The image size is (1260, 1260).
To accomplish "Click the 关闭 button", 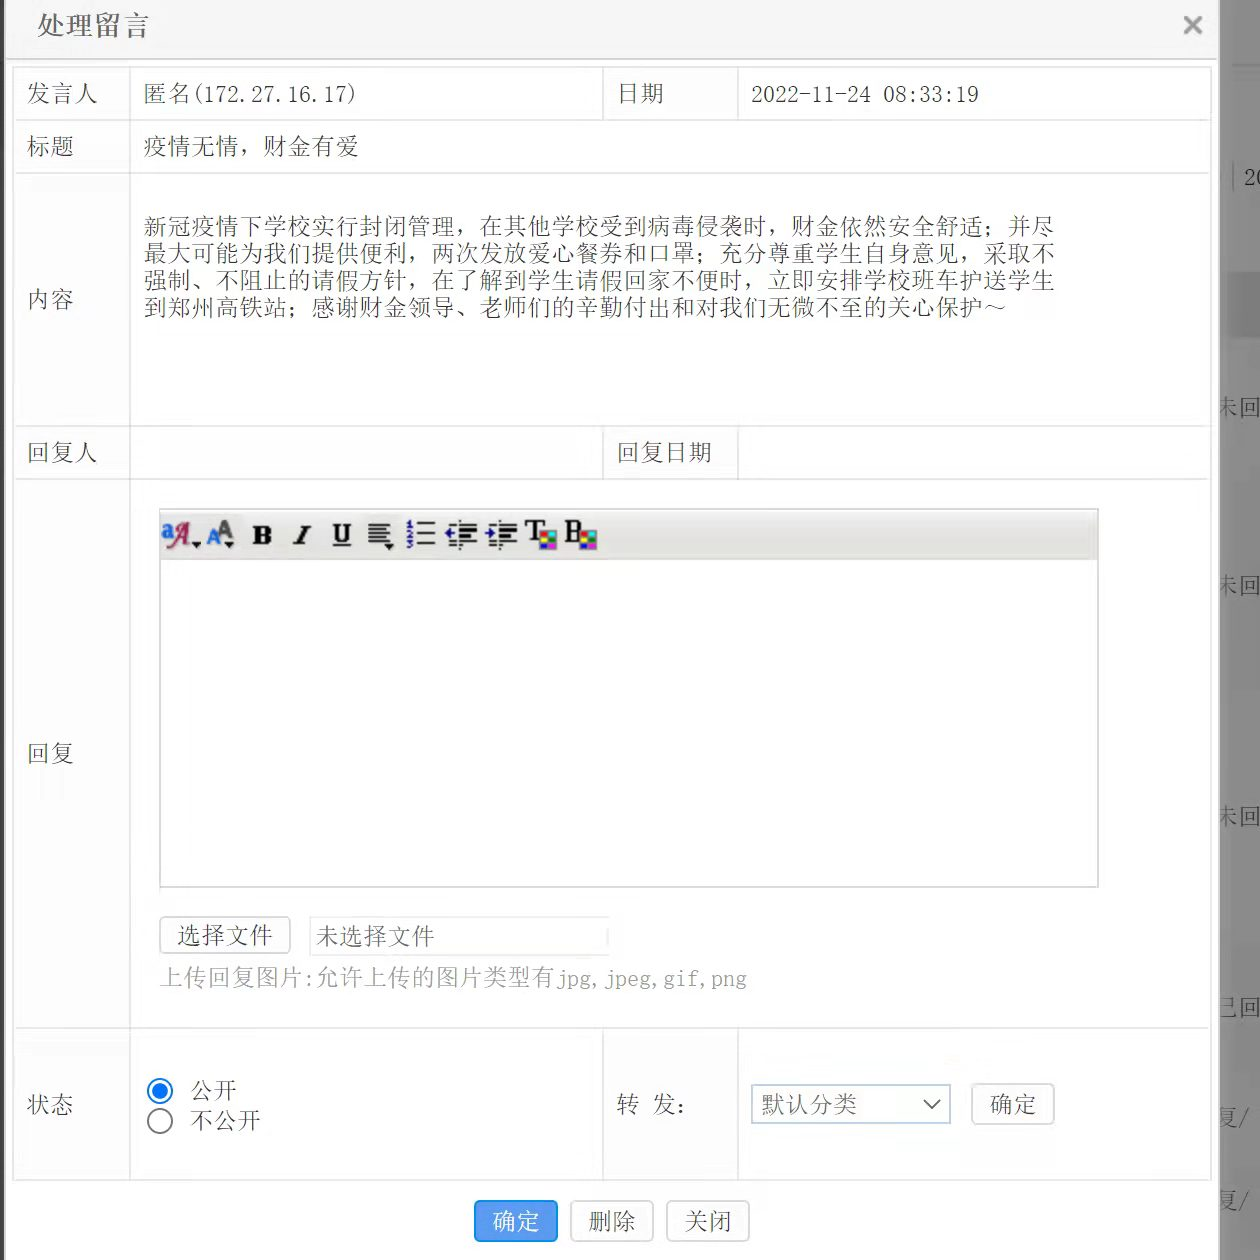I will (x=707, y=1221).
